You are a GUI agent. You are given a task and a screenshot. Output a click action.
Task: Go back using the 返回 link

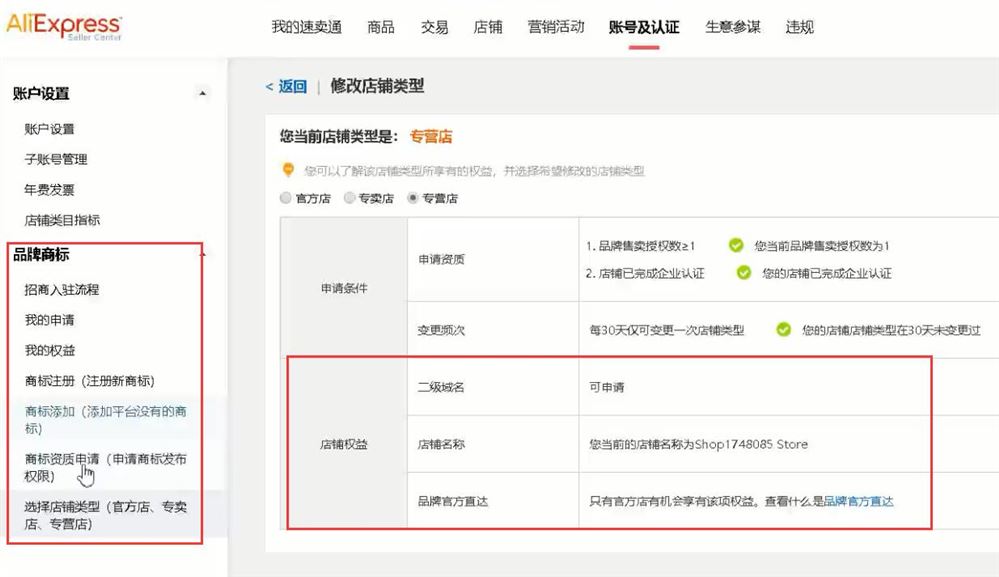[x=286, y=86]
